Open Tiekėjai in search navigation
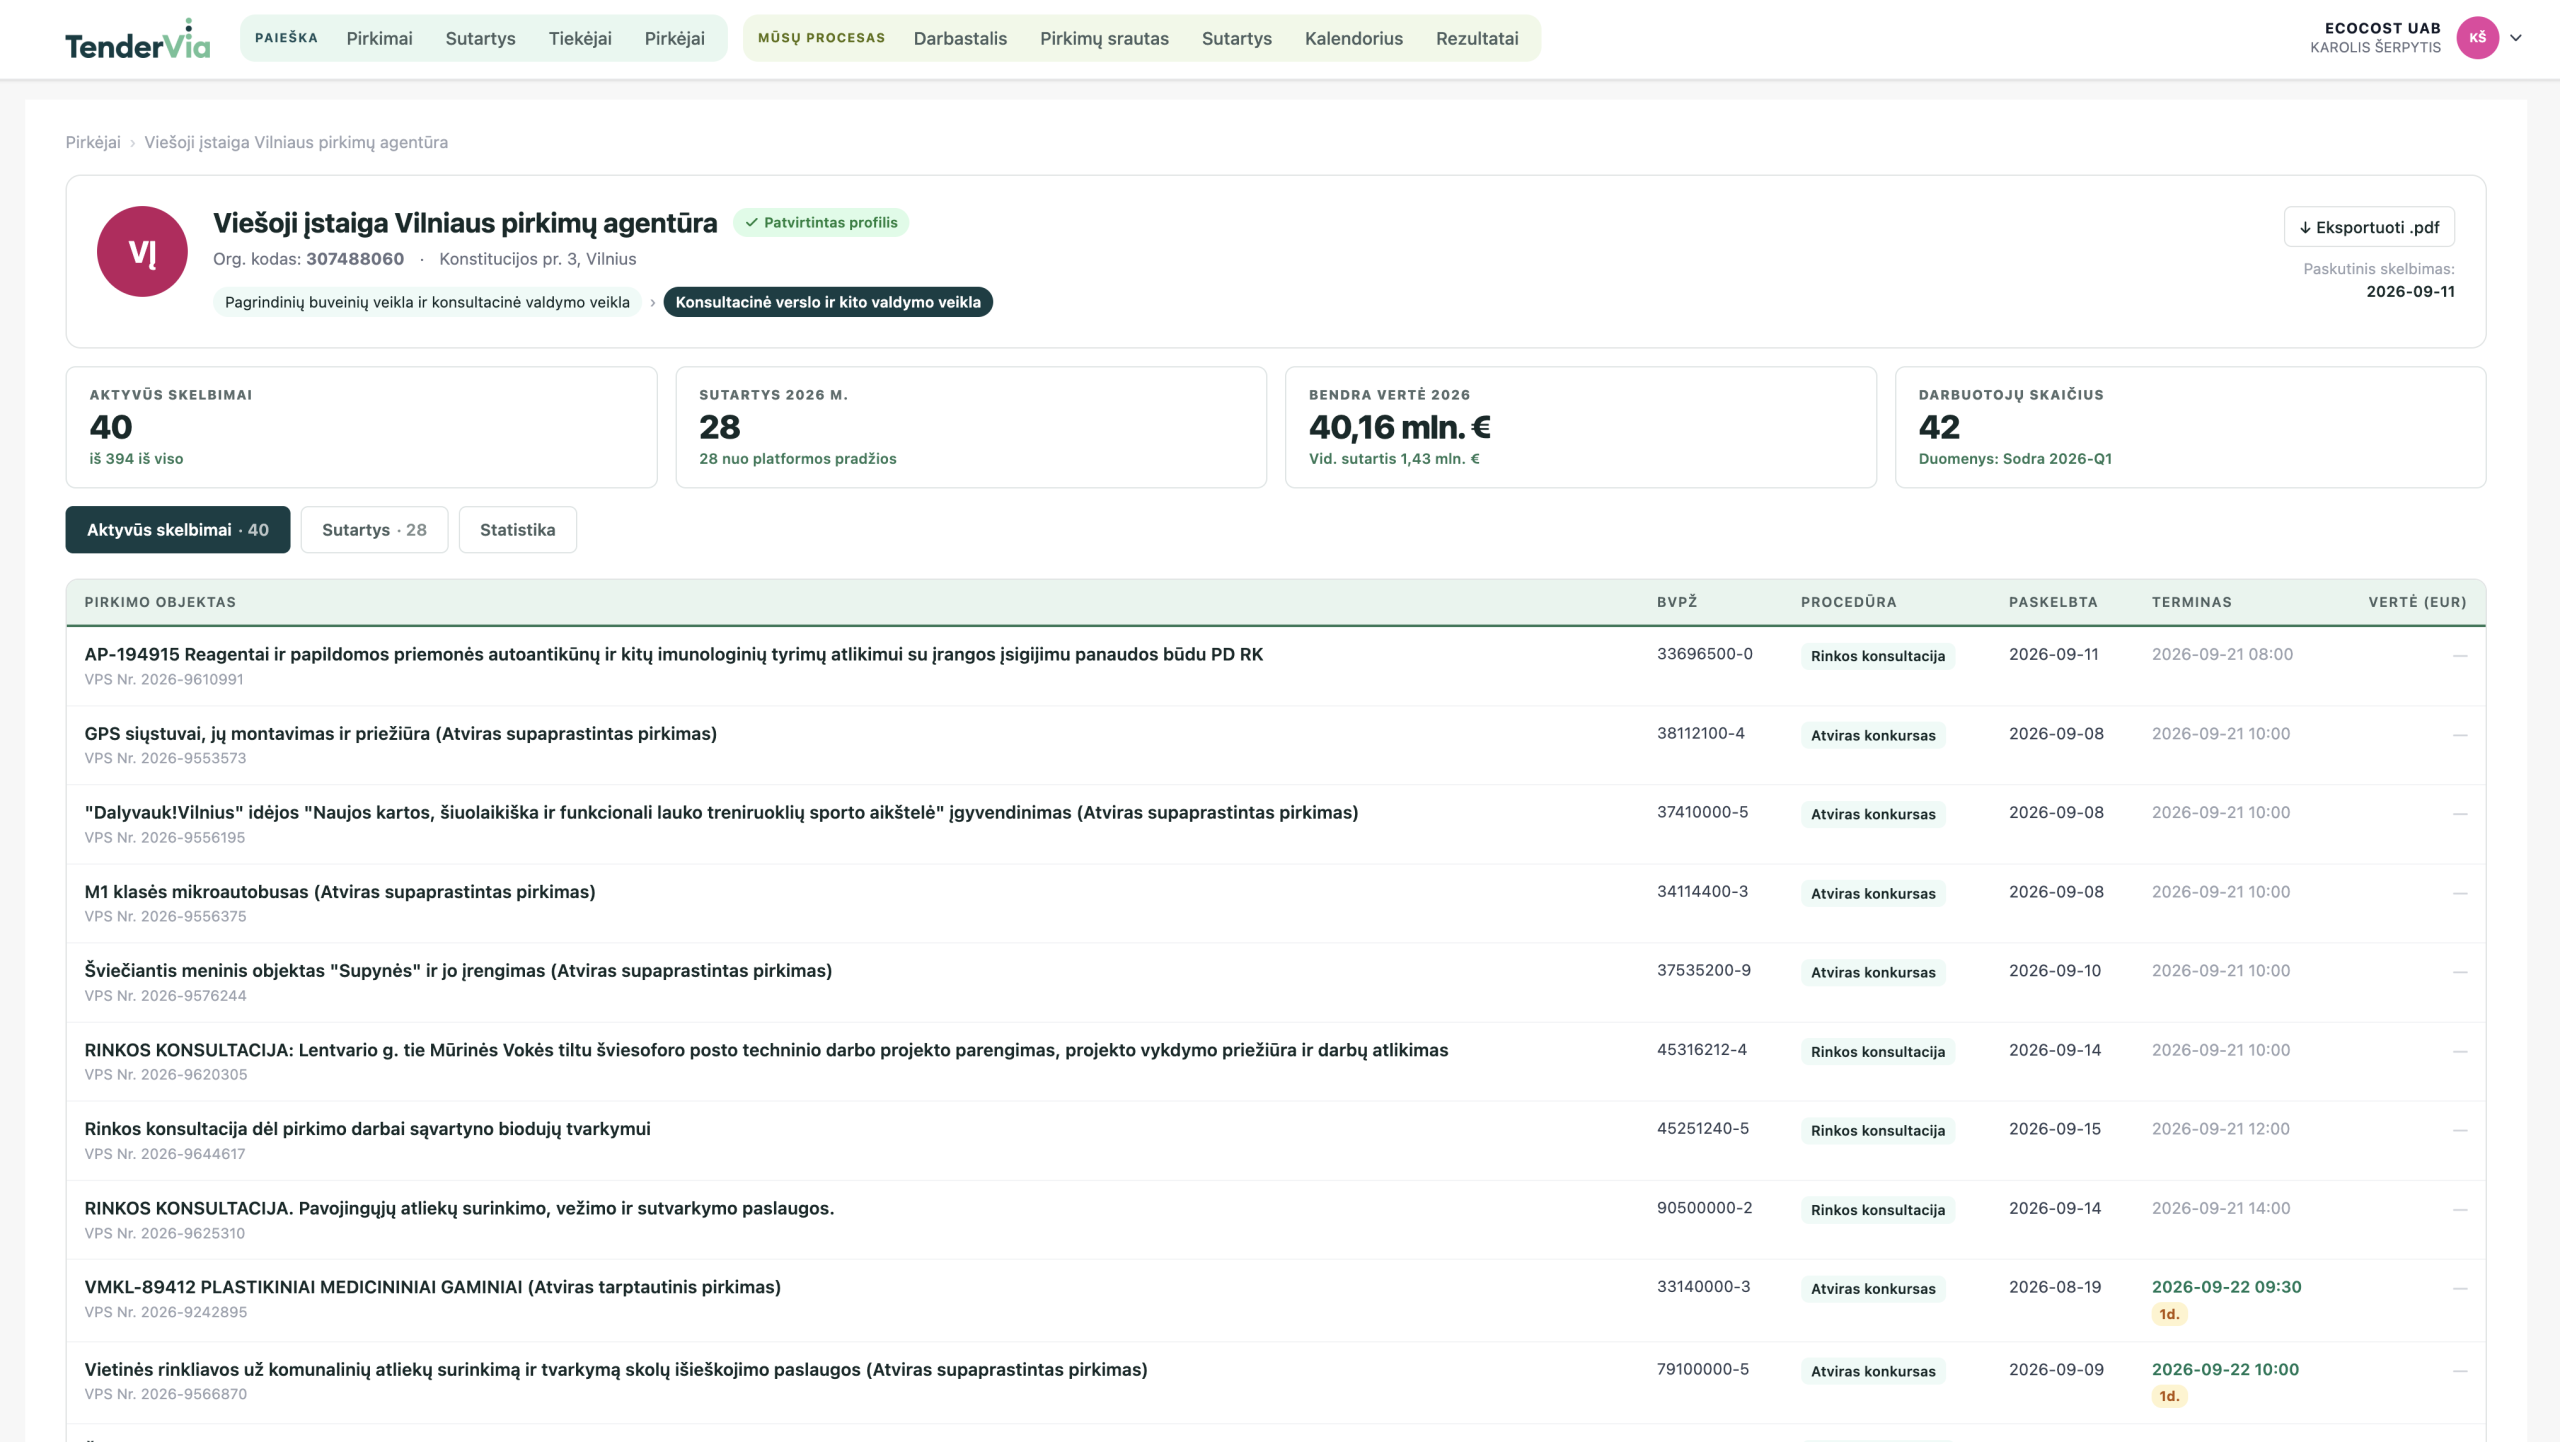Screen dimensions: 2560x1442 pos(580,38)
